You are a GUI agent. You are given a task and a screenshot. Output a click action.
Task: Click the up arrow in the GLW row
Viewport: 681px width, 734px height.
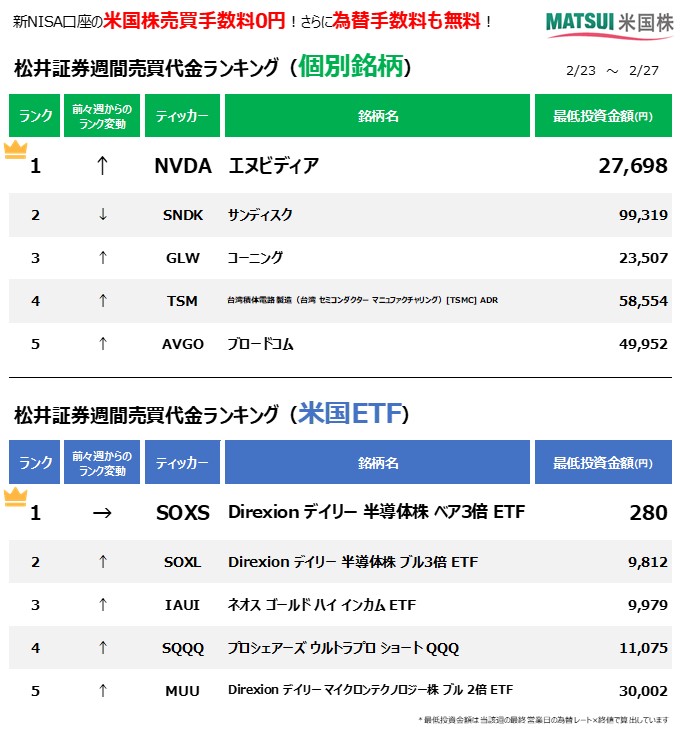point(103,257)
